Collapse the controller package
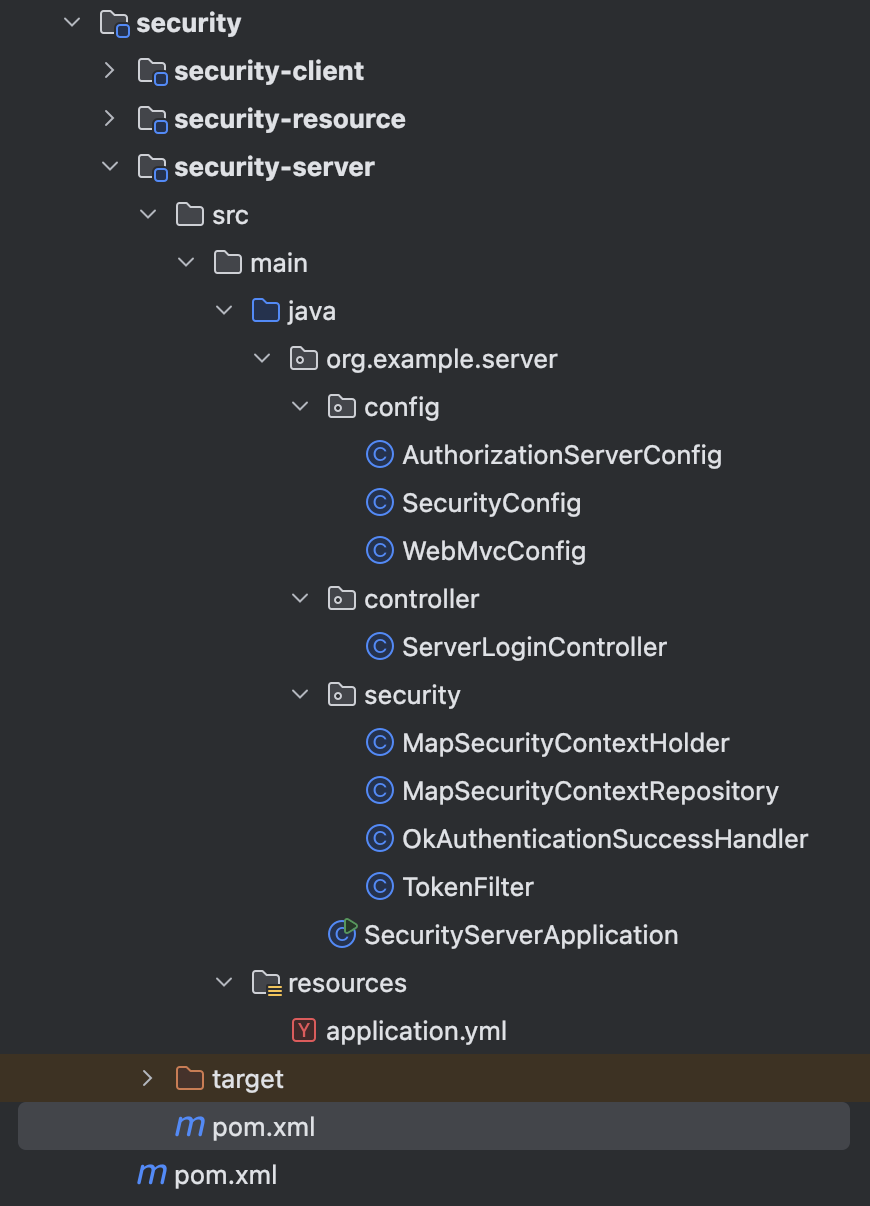 [300, 599]
